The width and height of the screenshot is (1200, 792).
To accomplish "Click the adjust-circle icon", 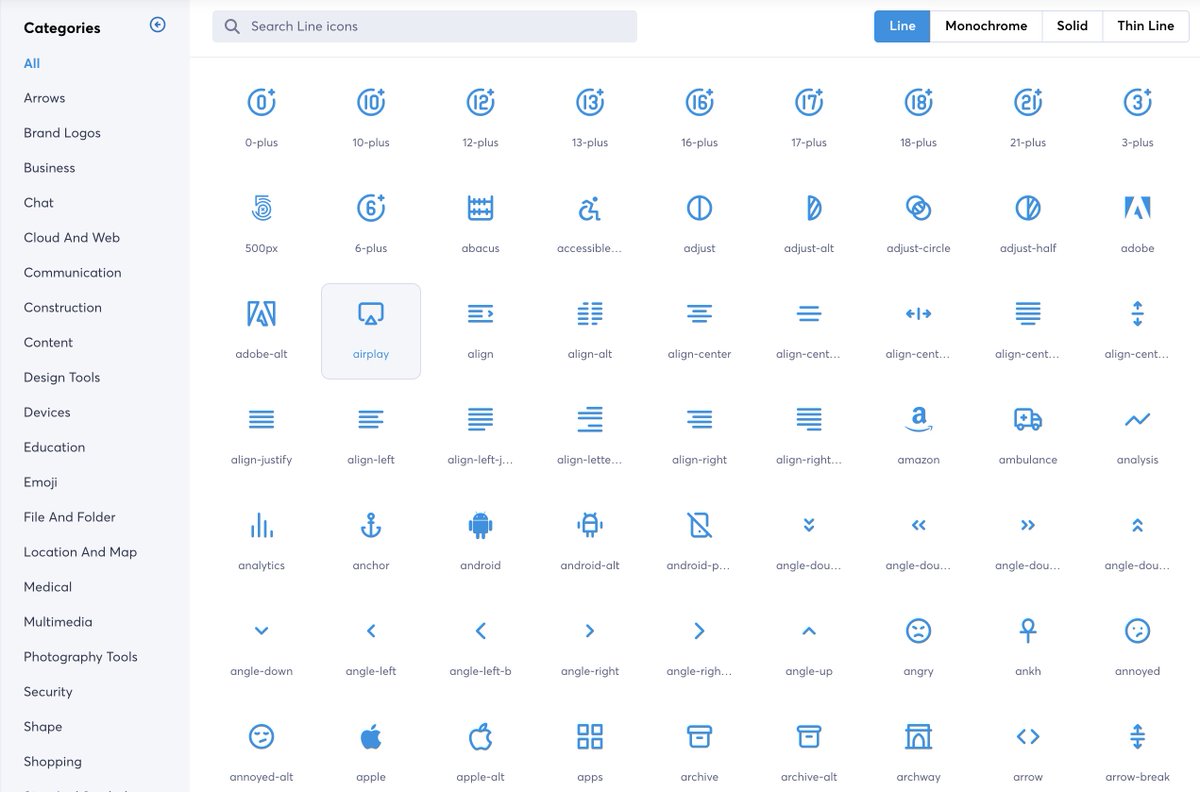I will pos(918,208).
